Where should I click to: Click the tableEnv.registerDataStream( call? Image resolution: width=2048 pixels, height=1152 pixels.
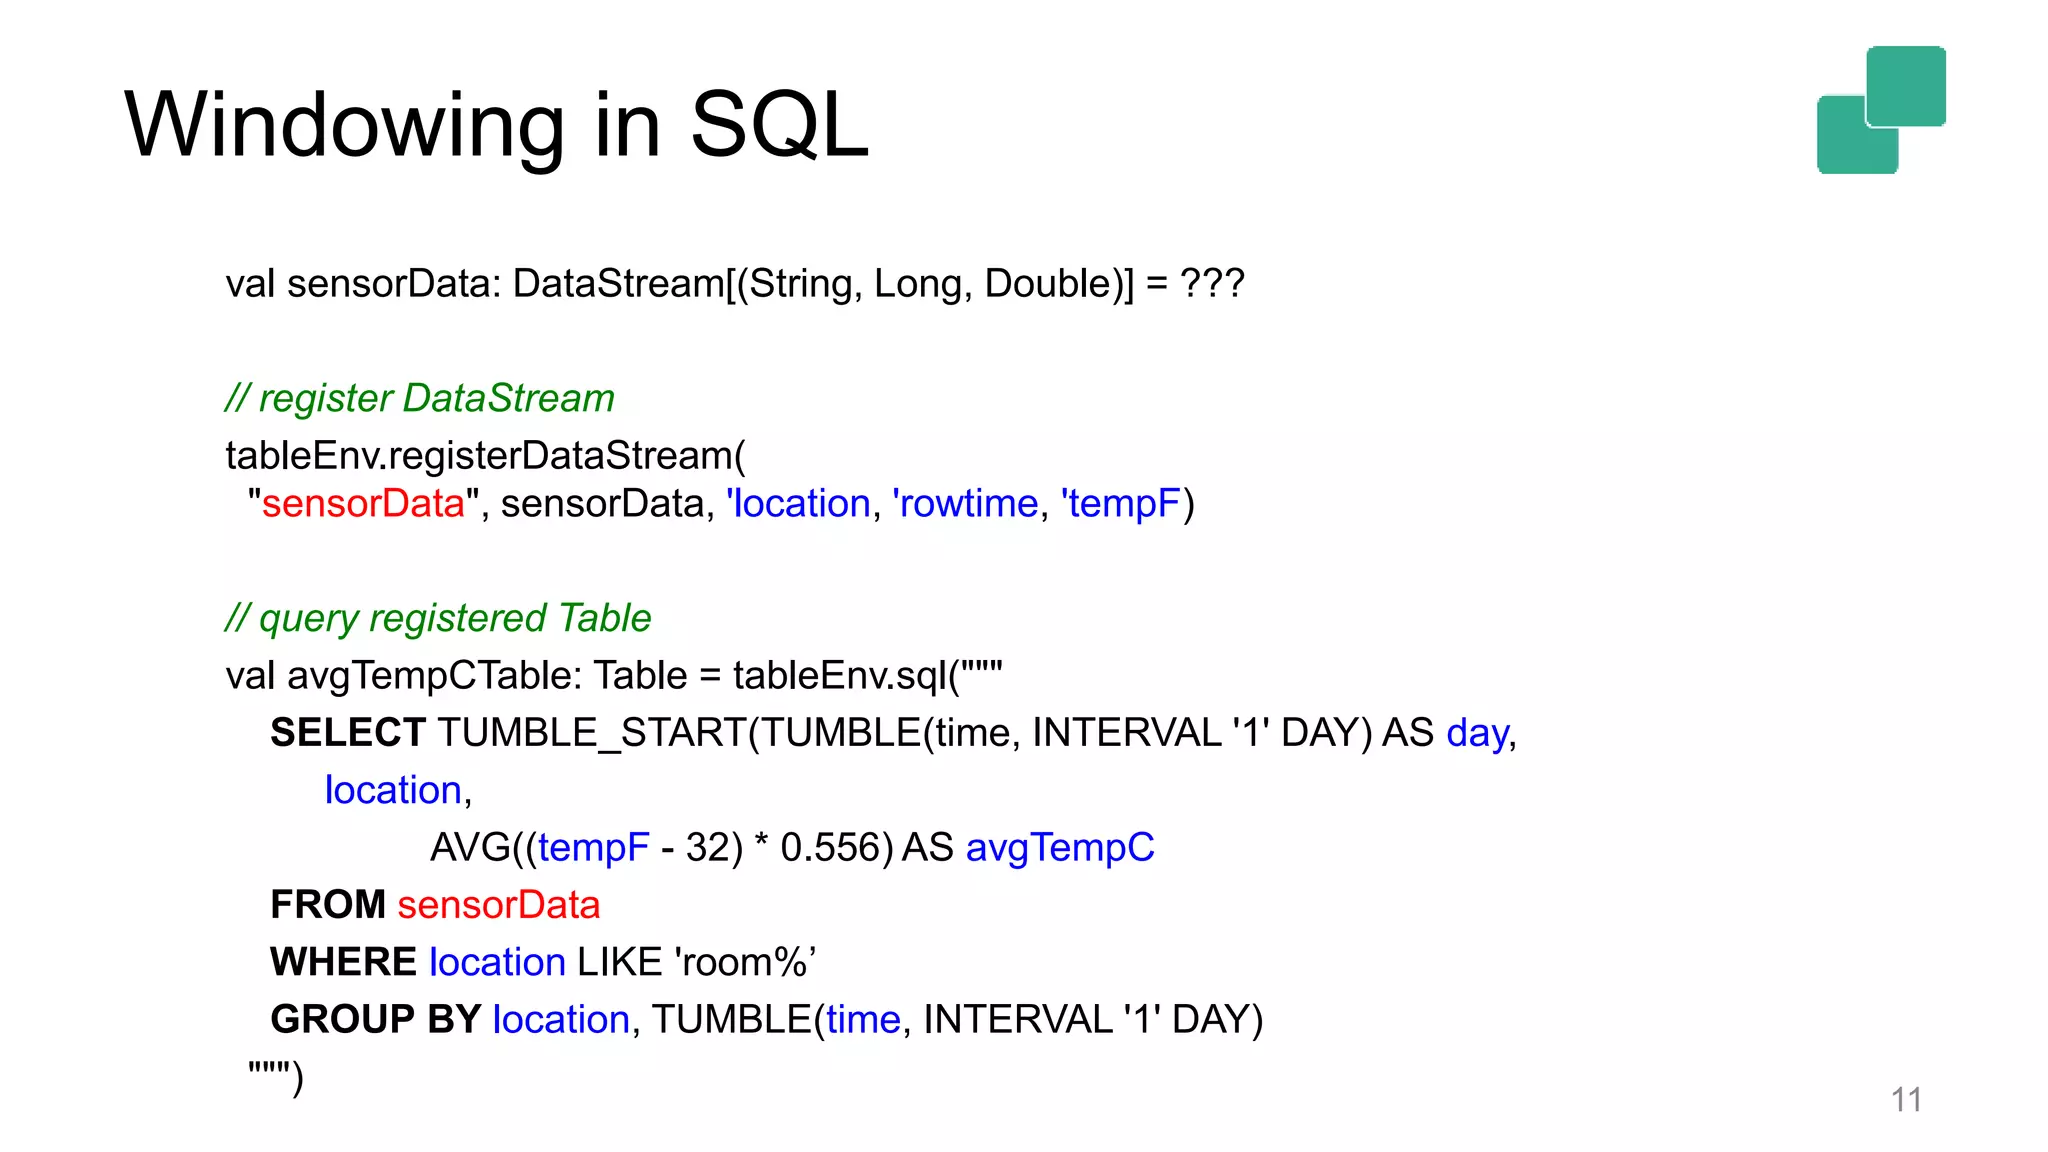click(x=485, y=456)
